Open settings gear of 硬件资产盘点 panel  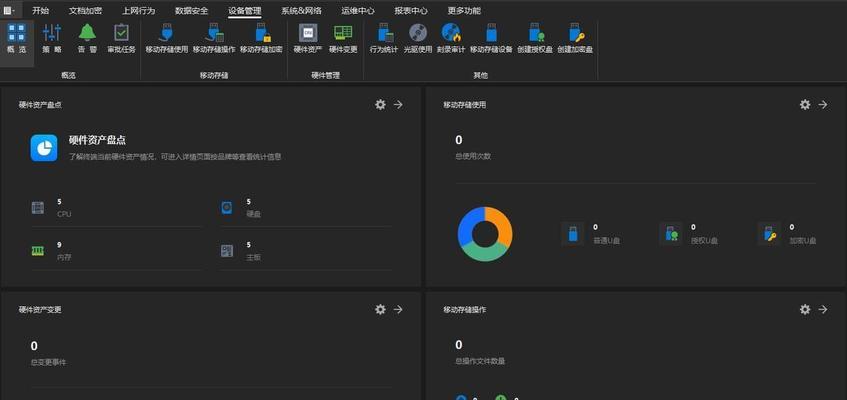(x=380, y=104)
